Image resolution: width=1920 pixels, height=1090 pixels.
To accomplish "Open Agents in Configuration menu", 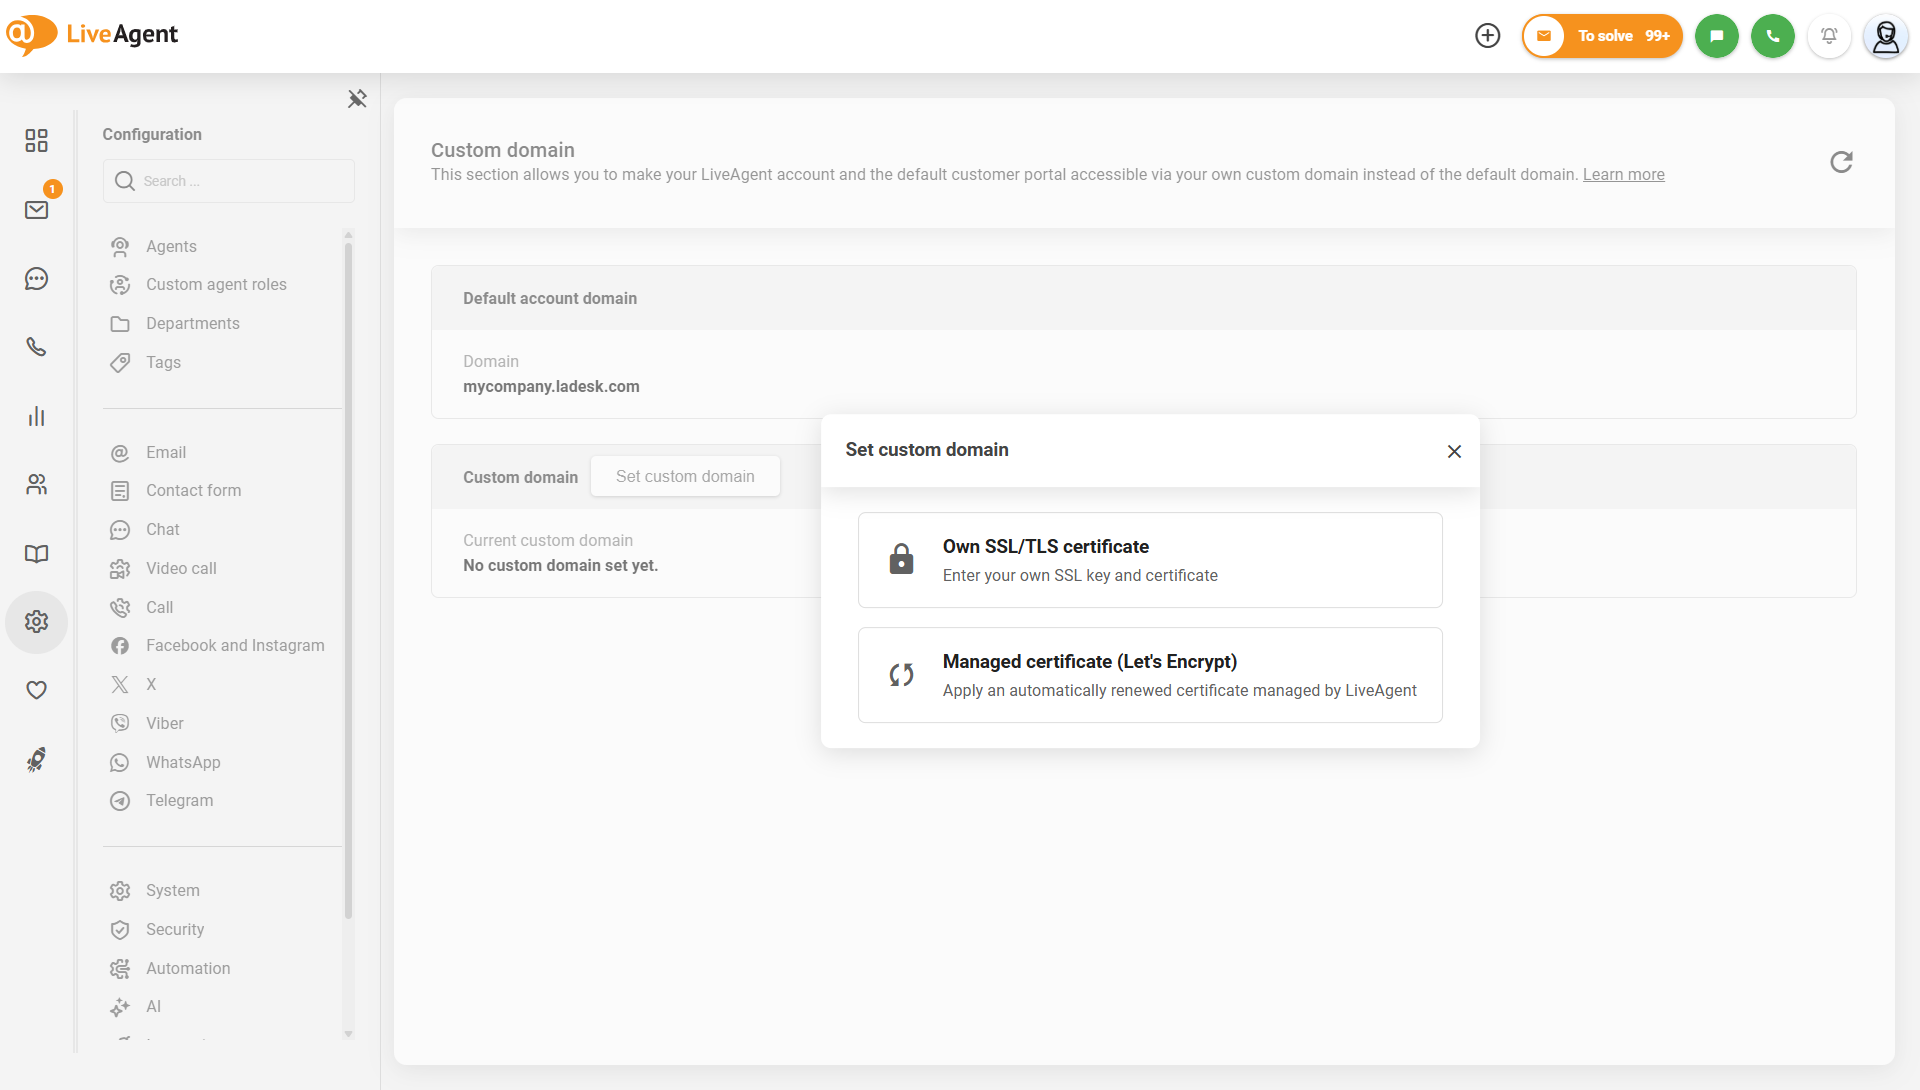I will pos(171,246).
